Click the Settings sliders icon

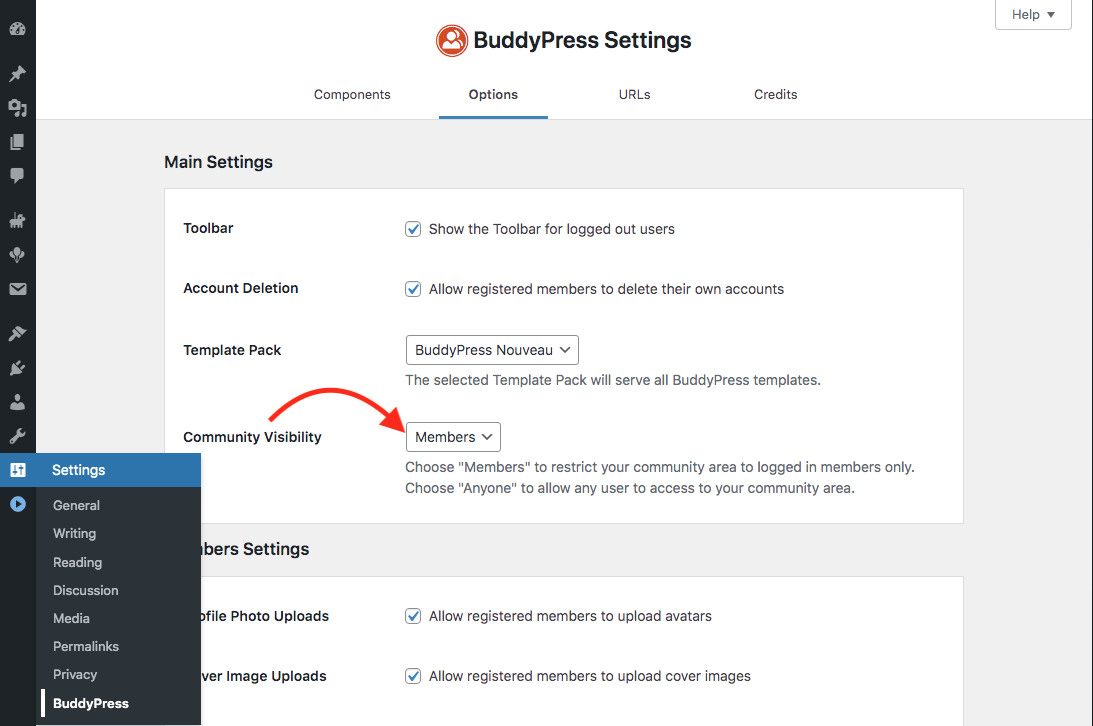pos(17,470)
